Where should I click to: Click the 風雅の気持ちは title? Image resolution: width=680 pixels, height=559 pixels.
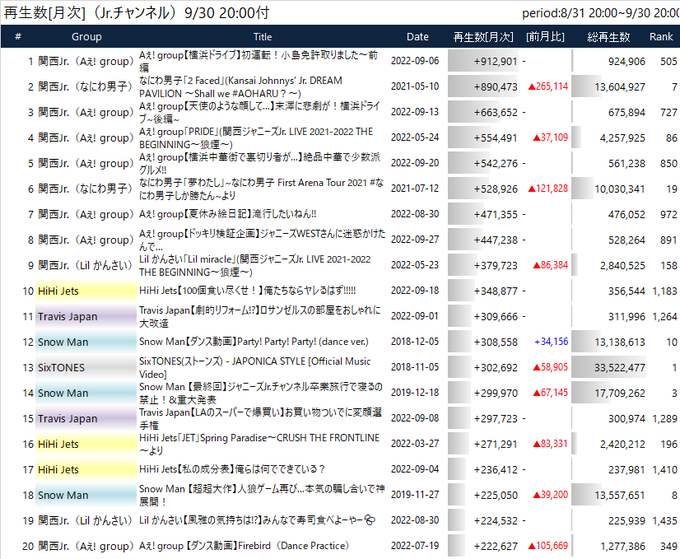[257, 520]
